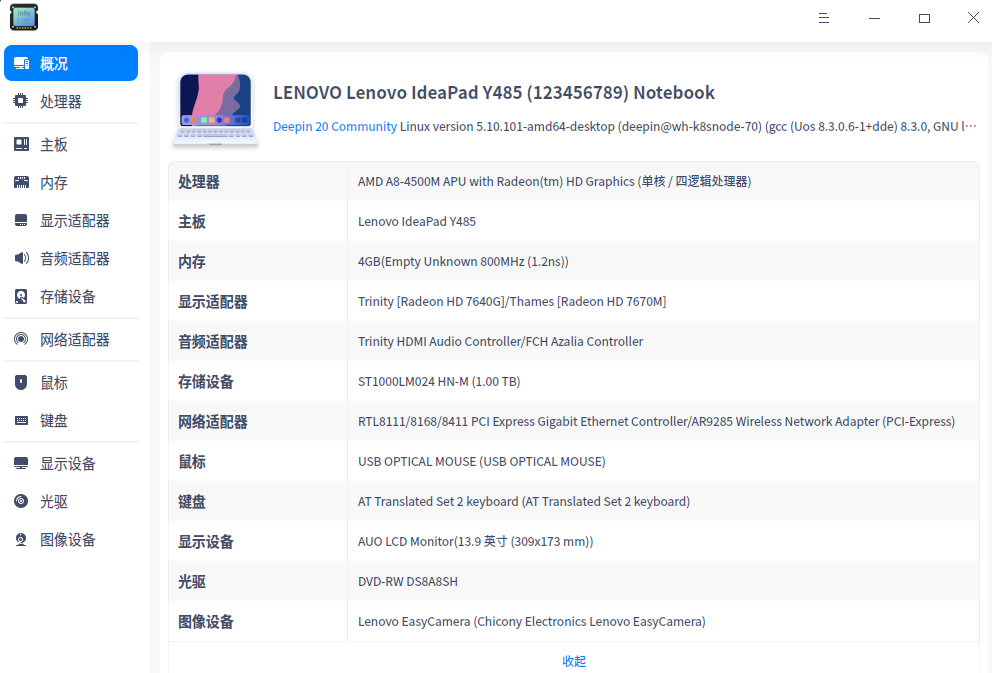The image size is (992, 673).
Task: Click the 存储设备 storage icon
Action: tap(21, 296)
